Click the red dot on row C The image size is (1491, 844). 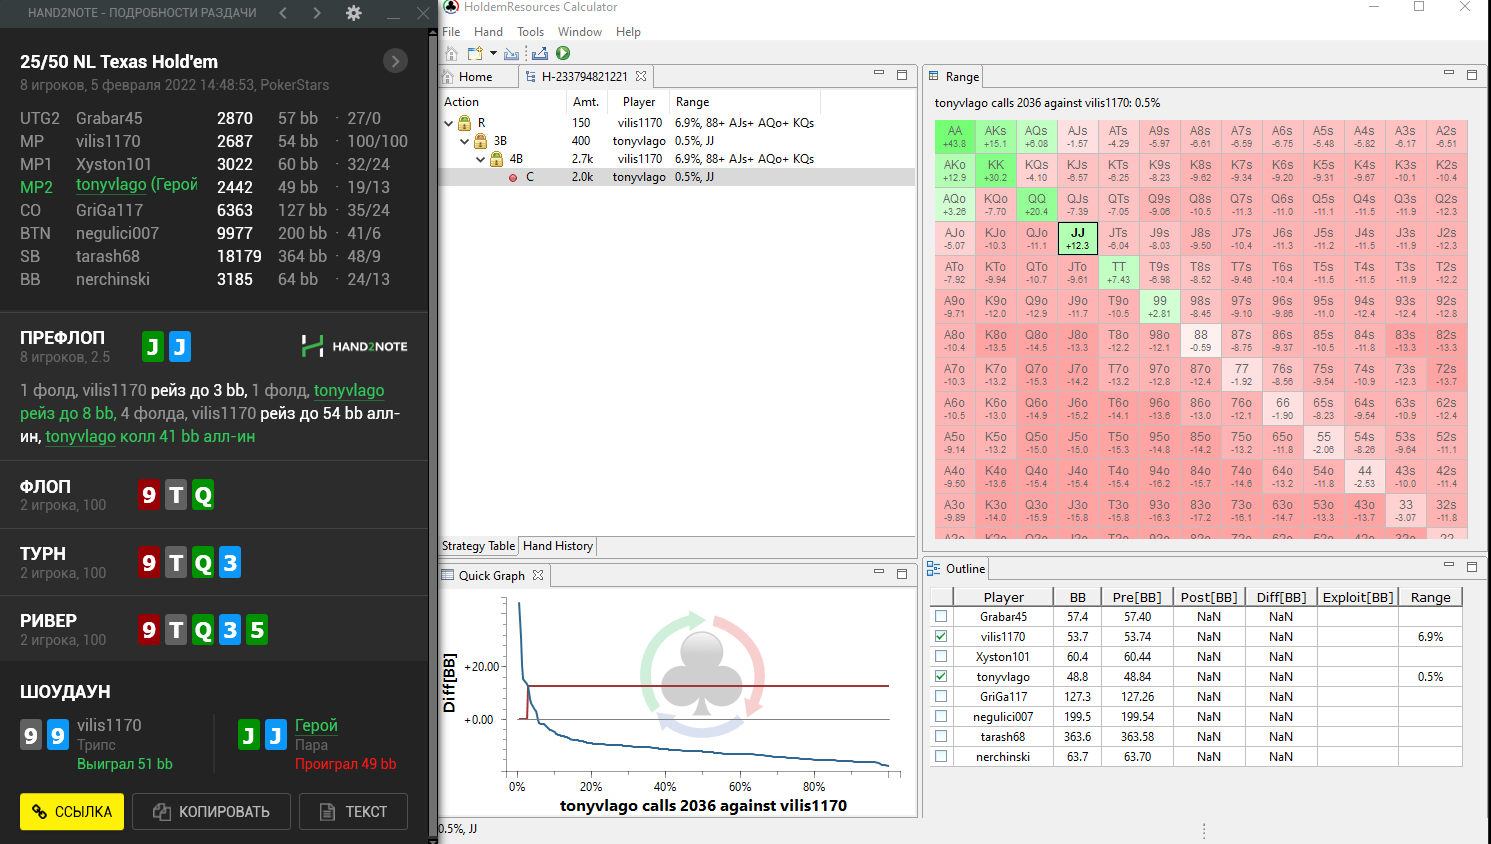pyautogui.click(x=513, y=177)
